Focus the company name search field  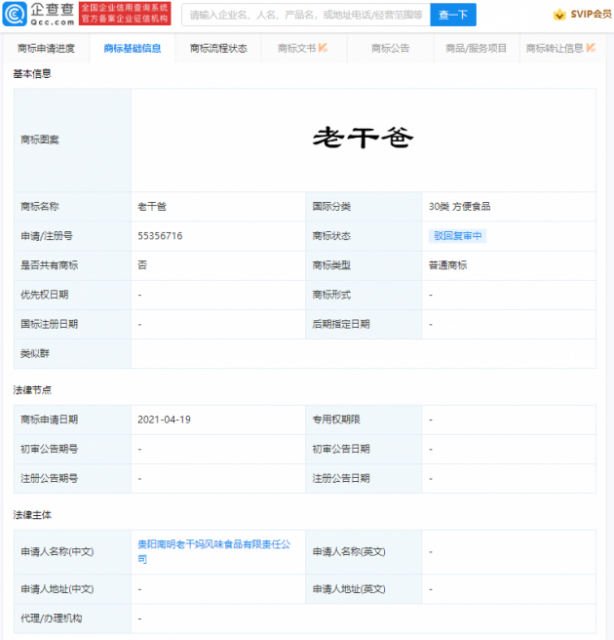coord(306,15)
